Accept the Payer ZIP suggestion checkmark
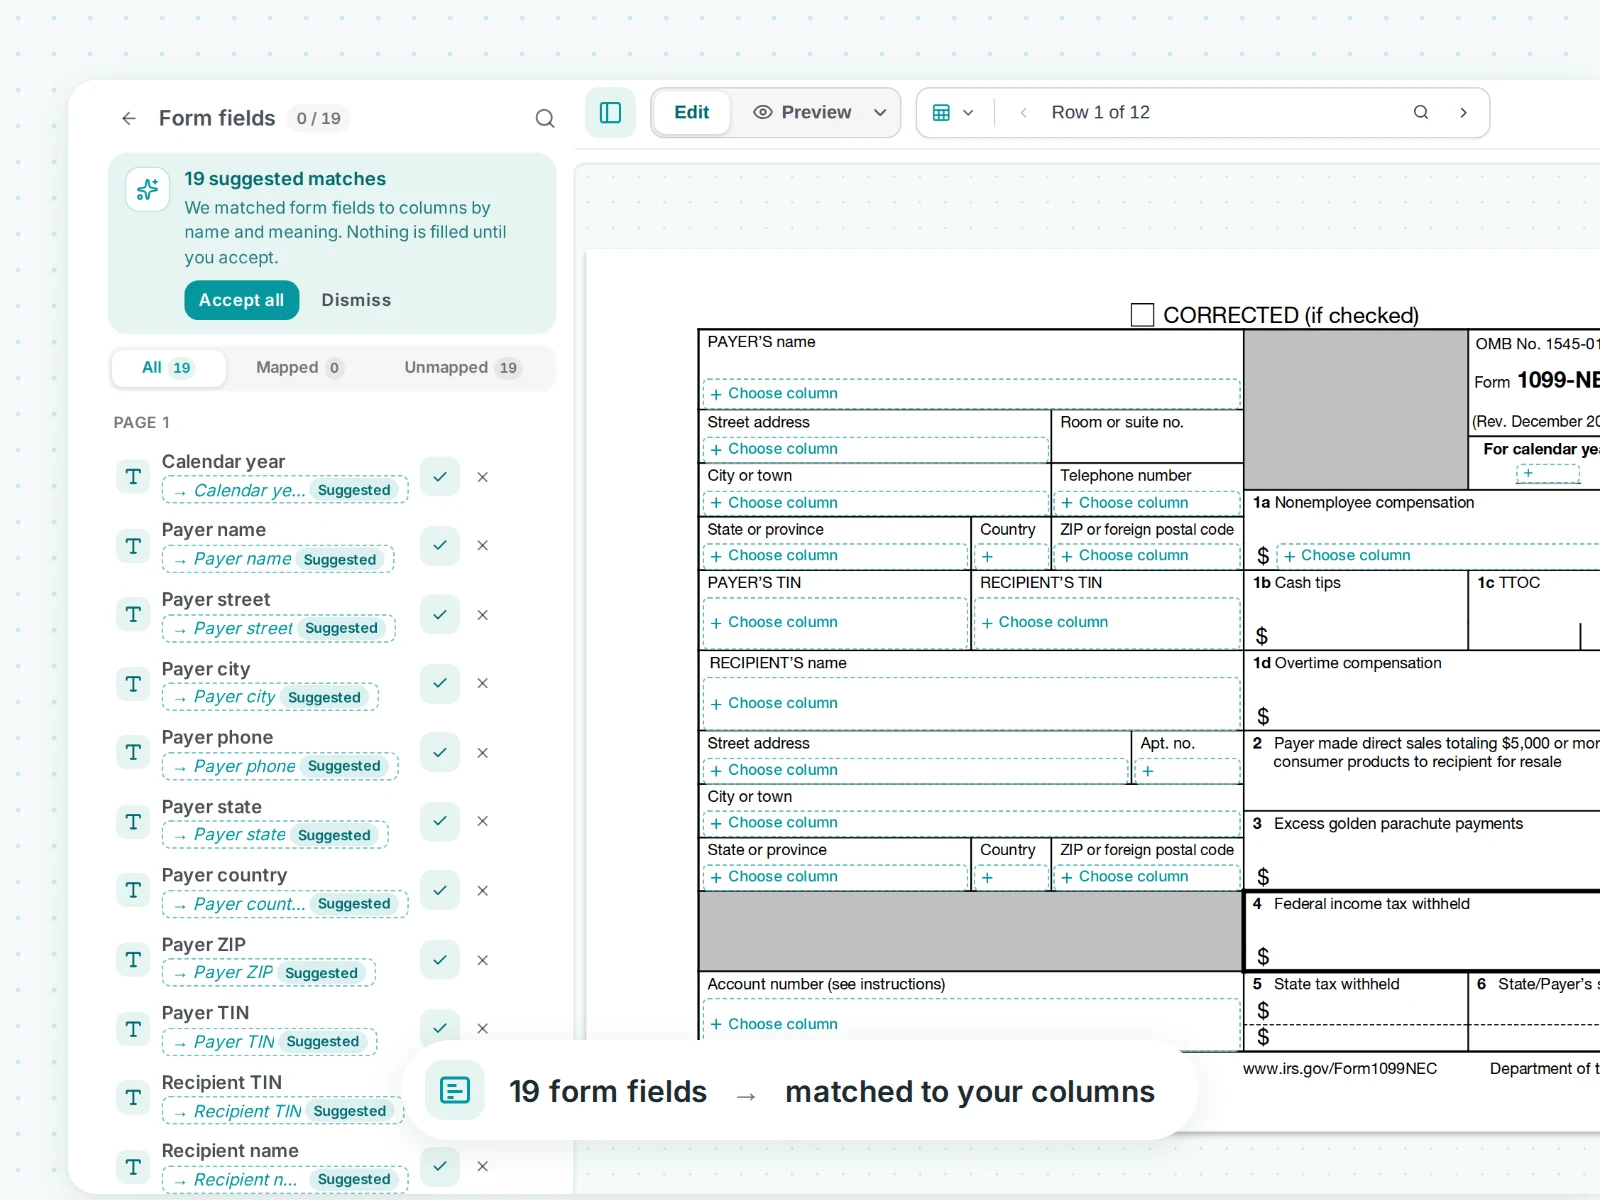The height and width of the screenshot is (1200, 1600). [440, 959]
